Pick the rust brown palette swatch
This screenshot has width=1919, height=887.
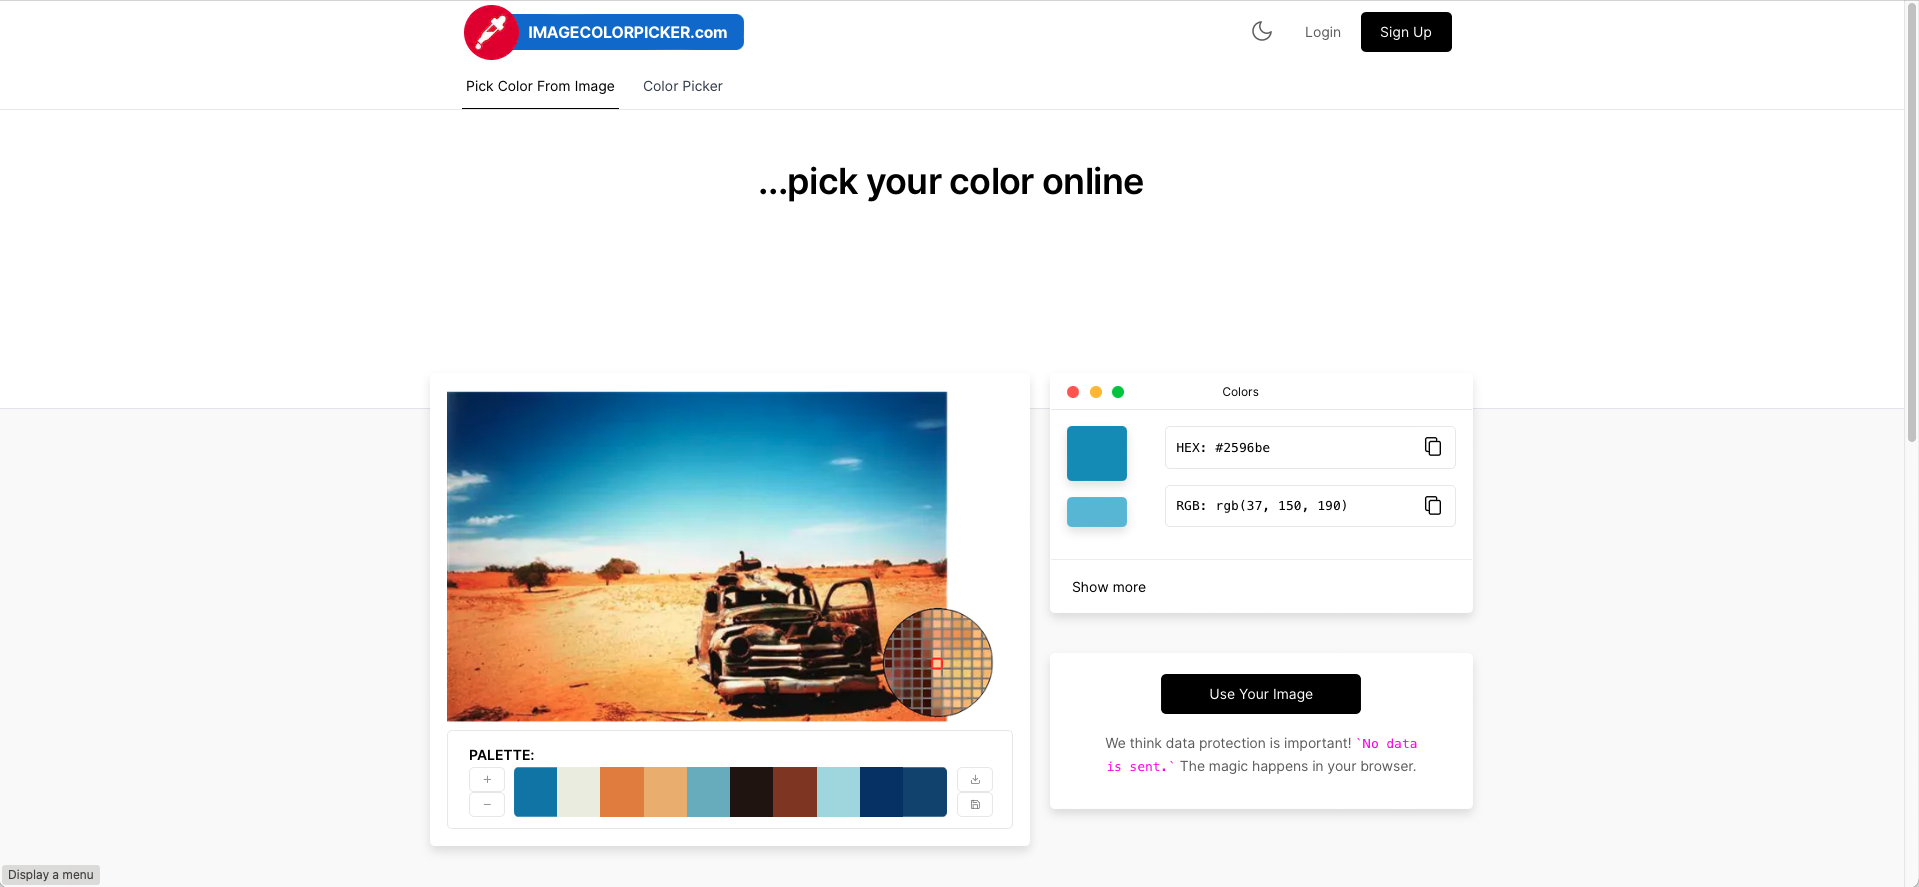tap(795, 792)
